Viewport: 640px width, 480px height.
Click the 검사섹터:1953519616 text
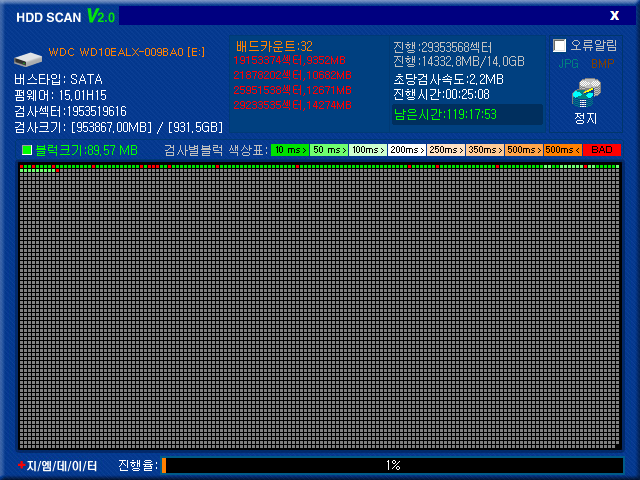pyautogui.click(x=70, y=111)
